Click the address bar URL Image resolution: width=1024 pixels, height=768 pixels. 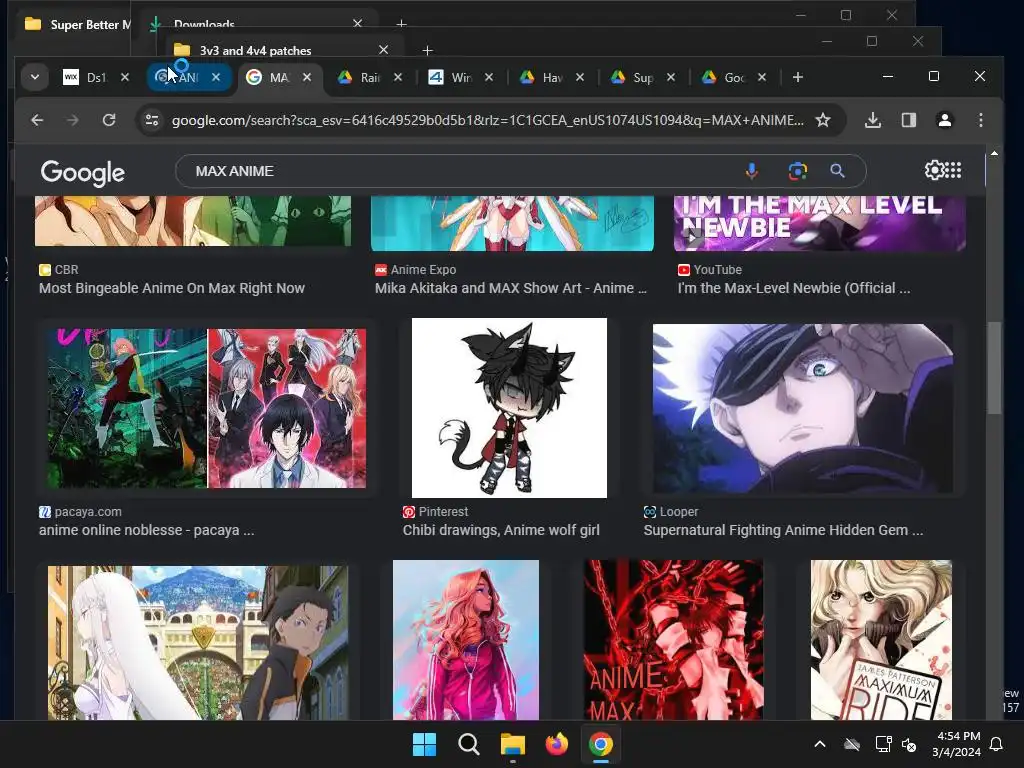point(487,120)
